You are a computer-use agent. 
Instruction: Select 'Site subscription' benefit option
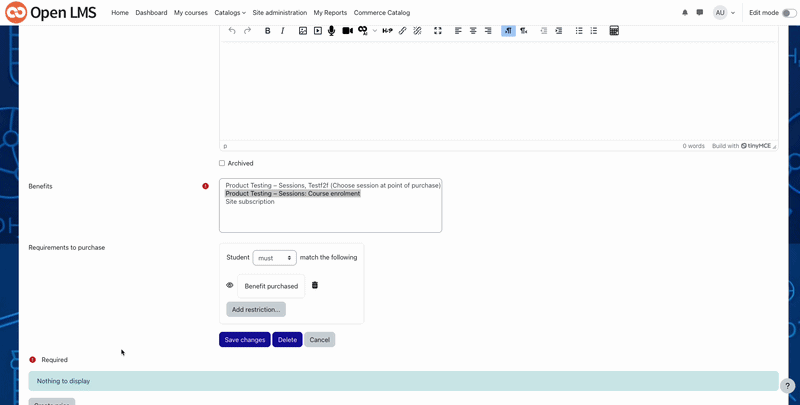coord(250,201)
